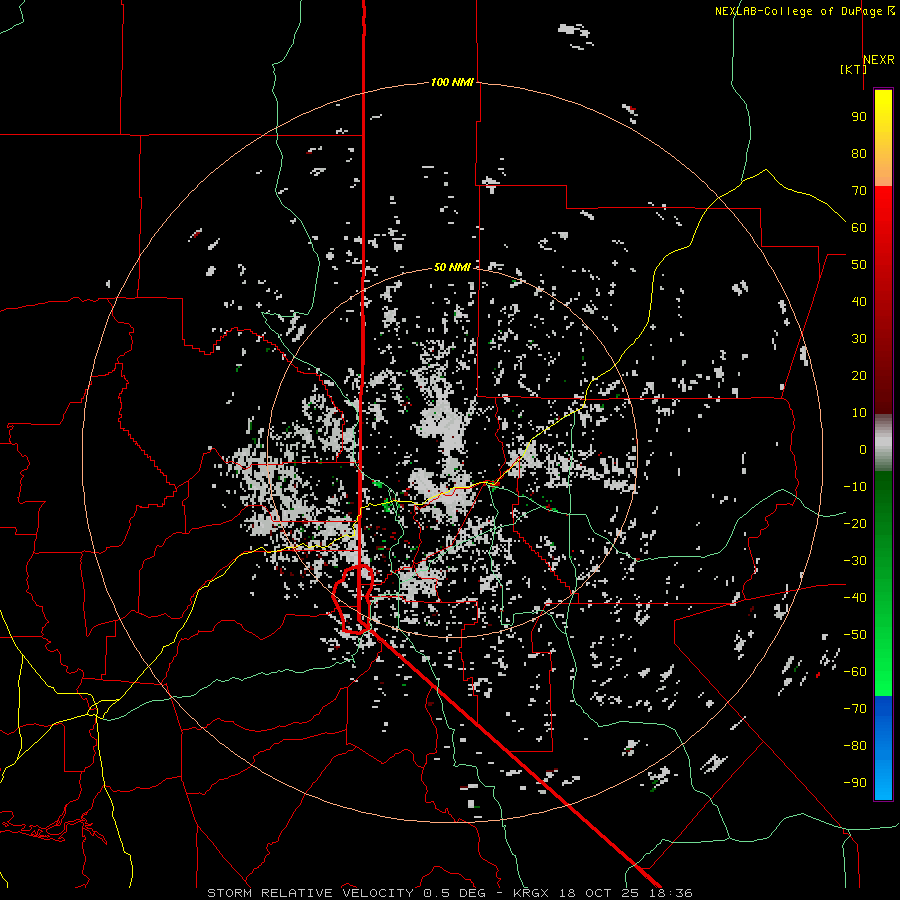Screen dimensions: 900x900
Task: Click the -40 value on the velocity scale
Action: point(855,598)
